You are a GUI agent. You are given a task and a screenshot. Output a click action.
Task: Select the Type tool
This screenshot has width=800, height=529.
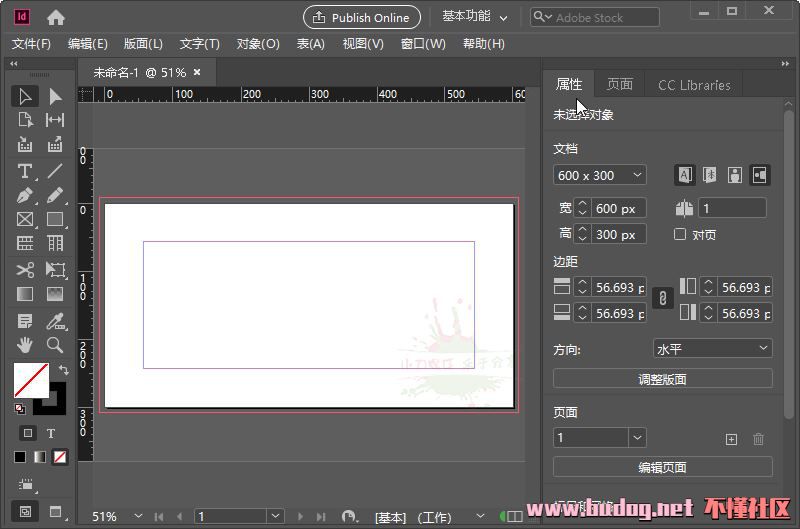24,171
